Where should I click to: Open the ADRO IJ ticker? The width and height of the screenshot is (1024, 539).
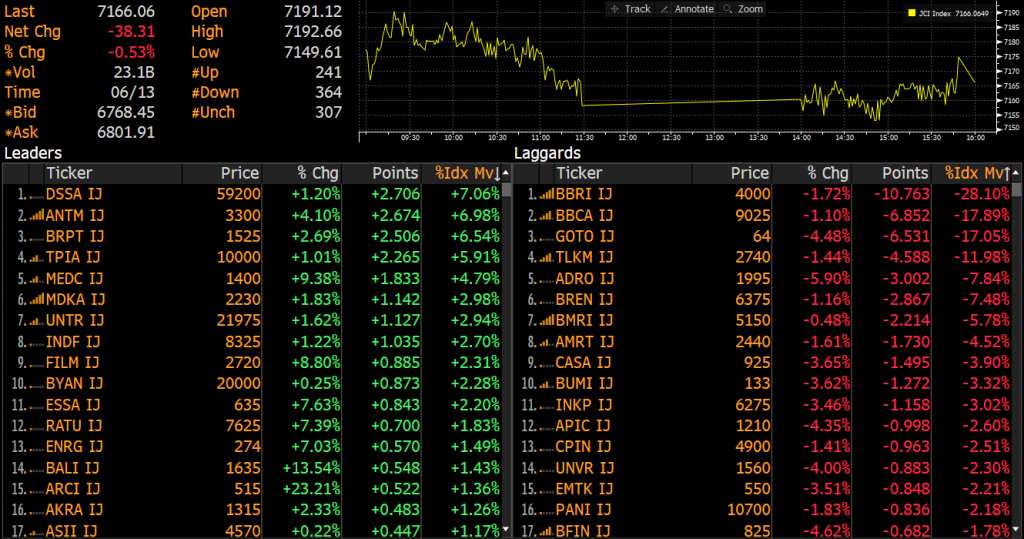pyautogui.click(x=584, y=278)
